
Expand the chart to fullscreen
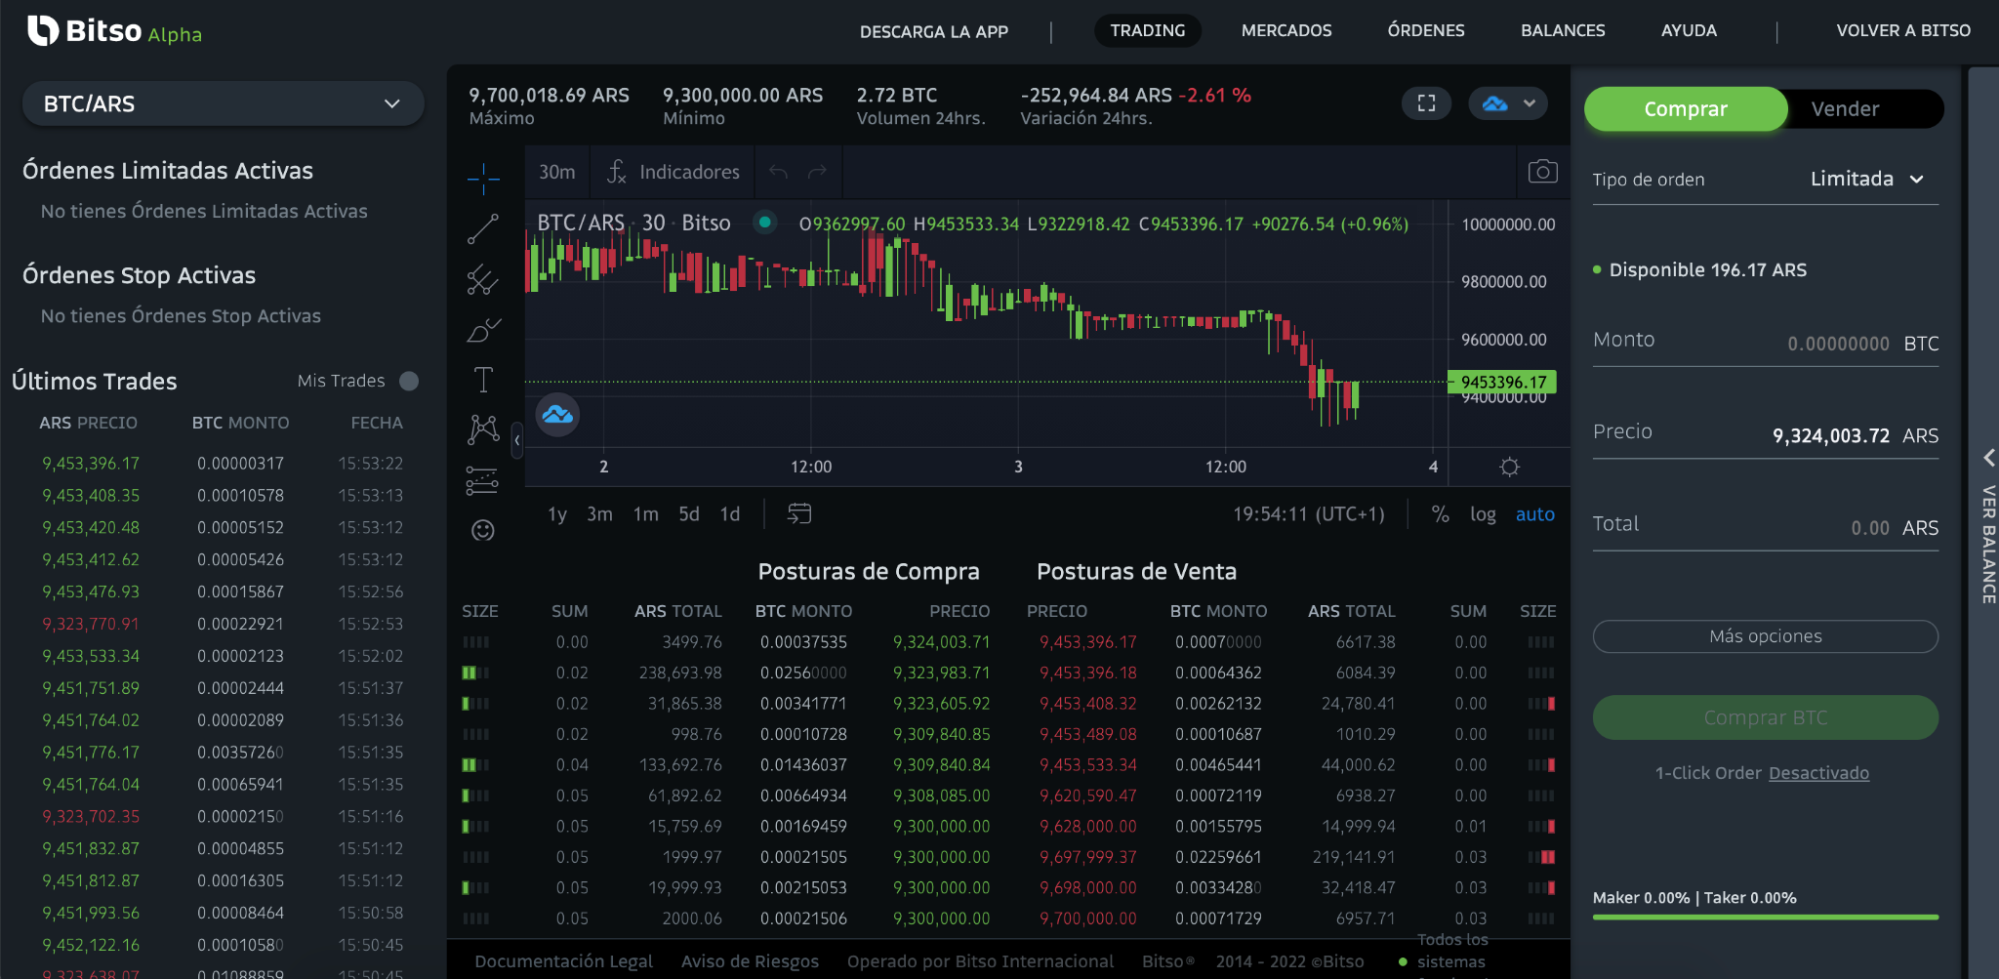pyautogui.click(x=1427, y=103)
